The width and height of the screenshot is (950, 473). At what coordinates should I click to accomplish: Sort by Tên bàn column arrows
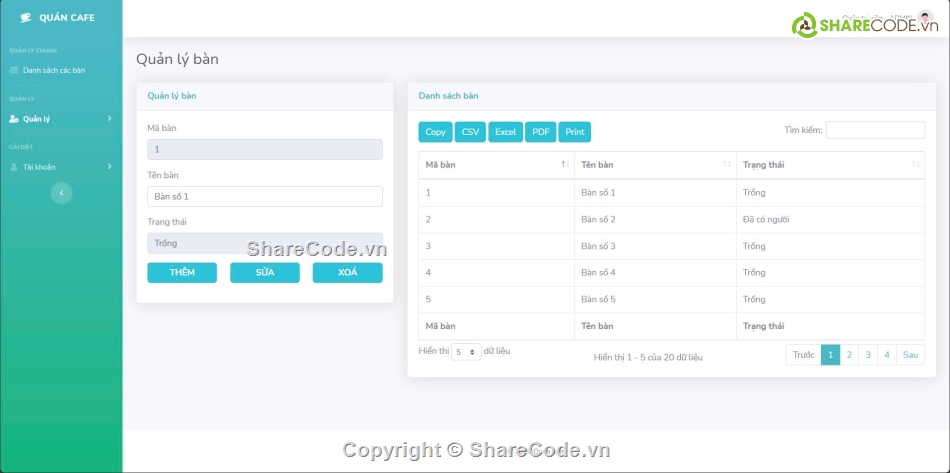[726, 164]
